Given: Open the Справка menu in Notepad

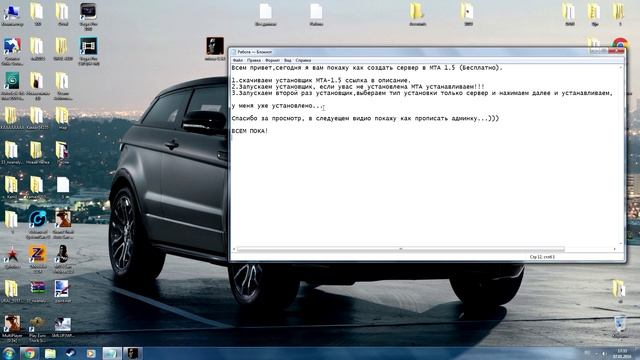Looking at the screenshot, I should pyautogui.click(x=303, y=60).
